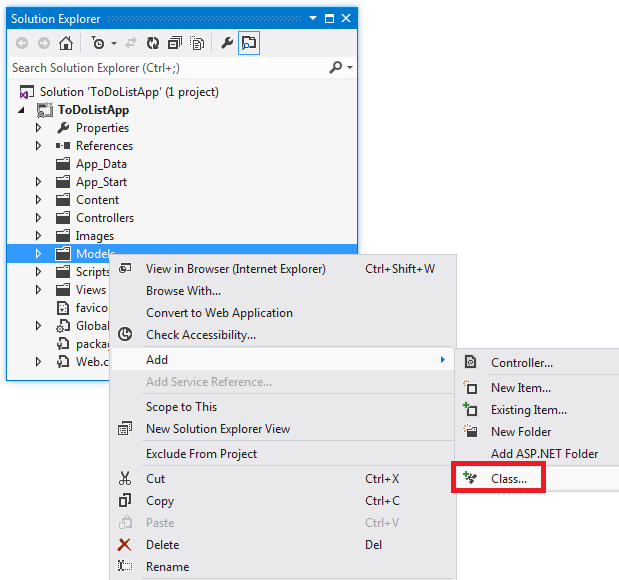This screenshot has height=580, width=619.
Task: Maximize the Solution Explorer panel
Action: [x=329, y=18]
